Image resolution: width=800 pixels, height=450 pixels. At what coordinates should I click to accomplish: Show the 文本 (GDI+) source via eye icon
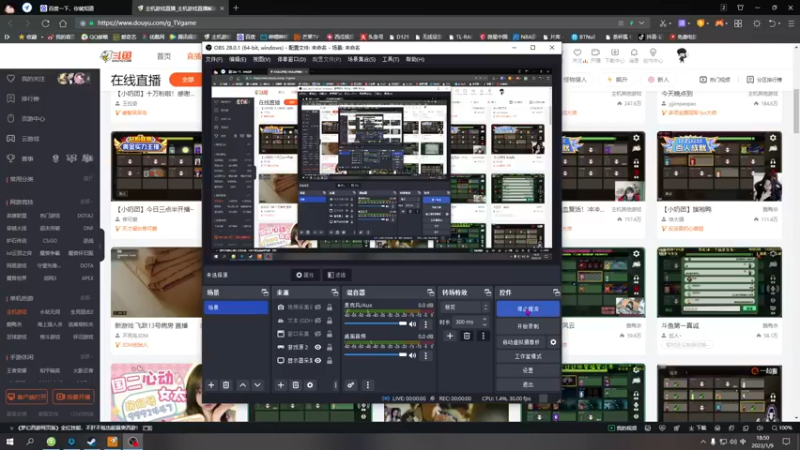[318, 320]
